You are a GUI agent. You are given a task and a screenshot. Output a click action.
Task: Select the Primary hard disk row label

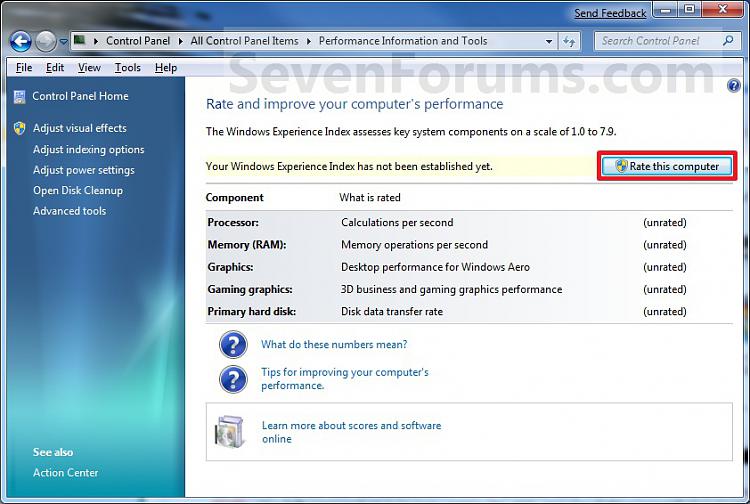[x=252, y=312]
